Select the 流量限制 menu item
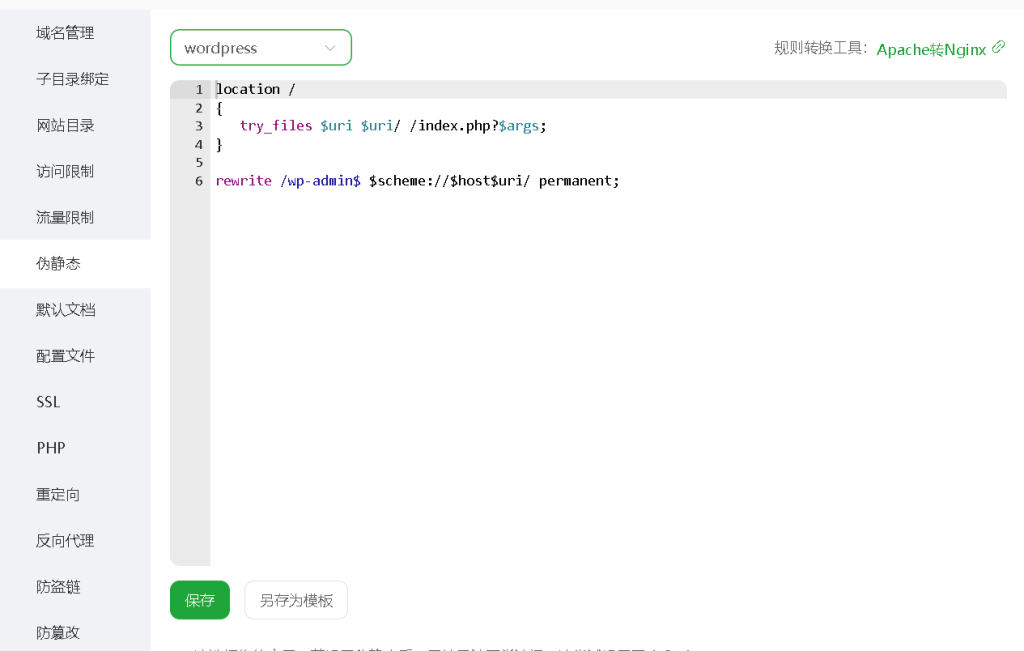Screen dimensions: 1024x651 pos(65,217)
